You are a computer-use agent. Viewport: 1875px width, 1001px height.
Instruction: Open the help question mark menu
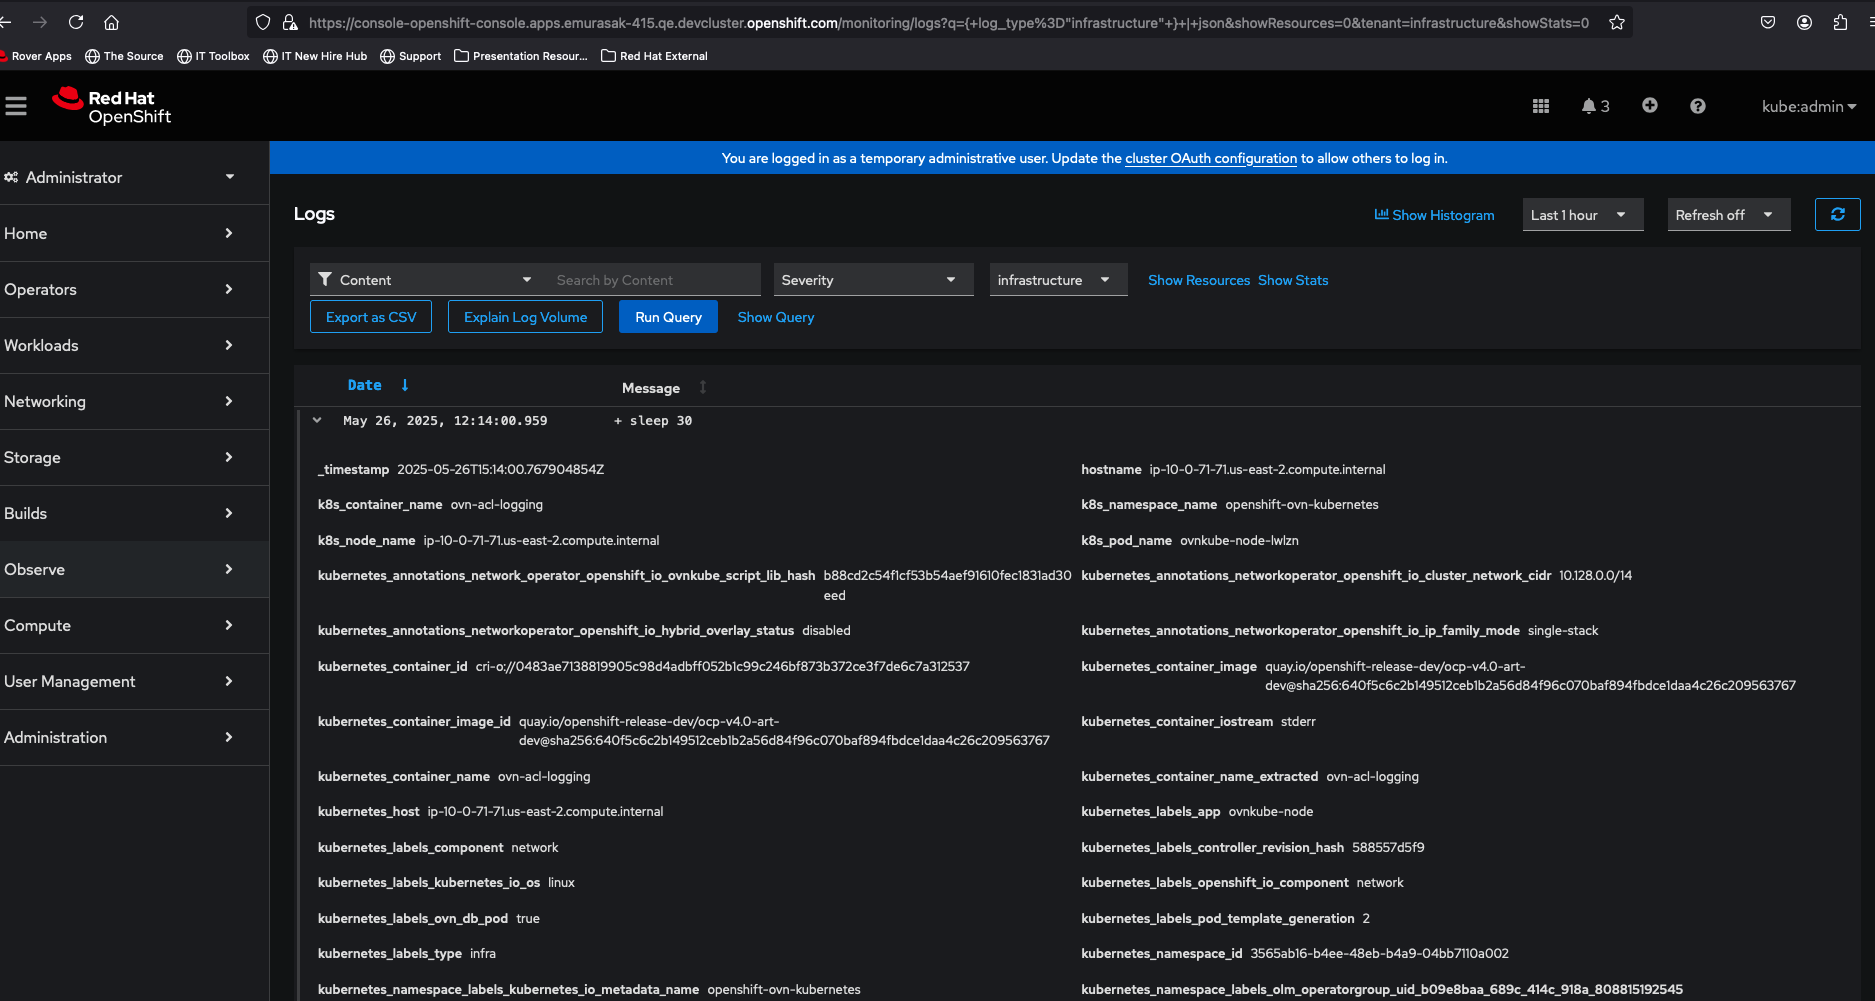(1698, 106)
